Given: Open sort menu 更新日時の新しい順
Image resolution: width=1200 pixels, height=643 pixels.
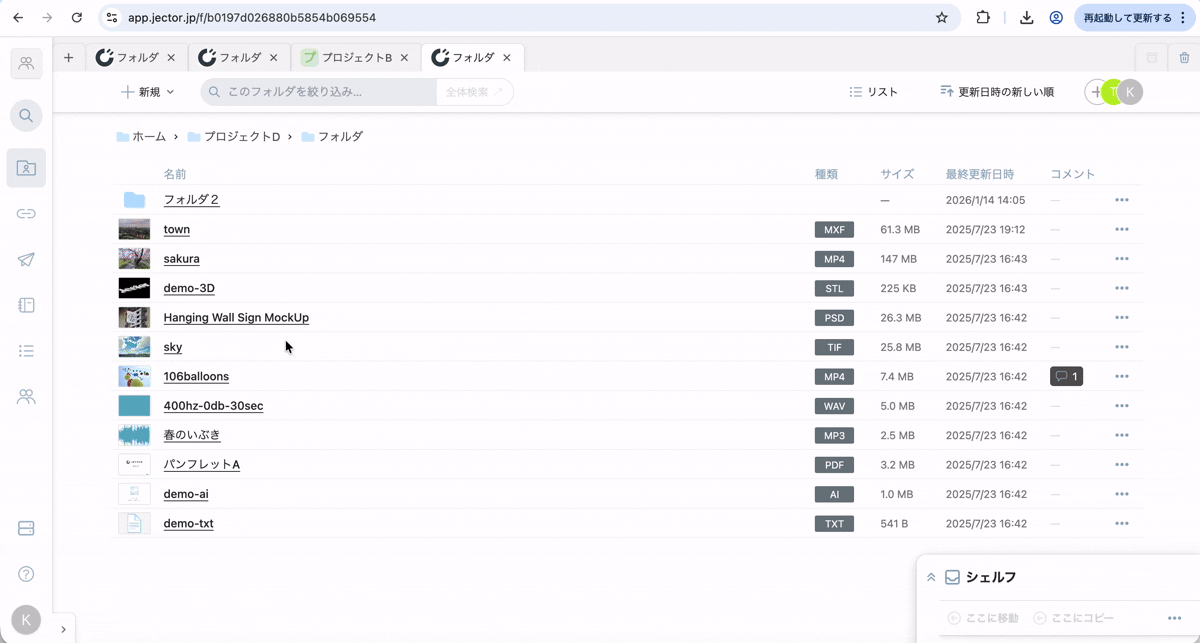Looking at the screenshot, I should pos(996,92).
